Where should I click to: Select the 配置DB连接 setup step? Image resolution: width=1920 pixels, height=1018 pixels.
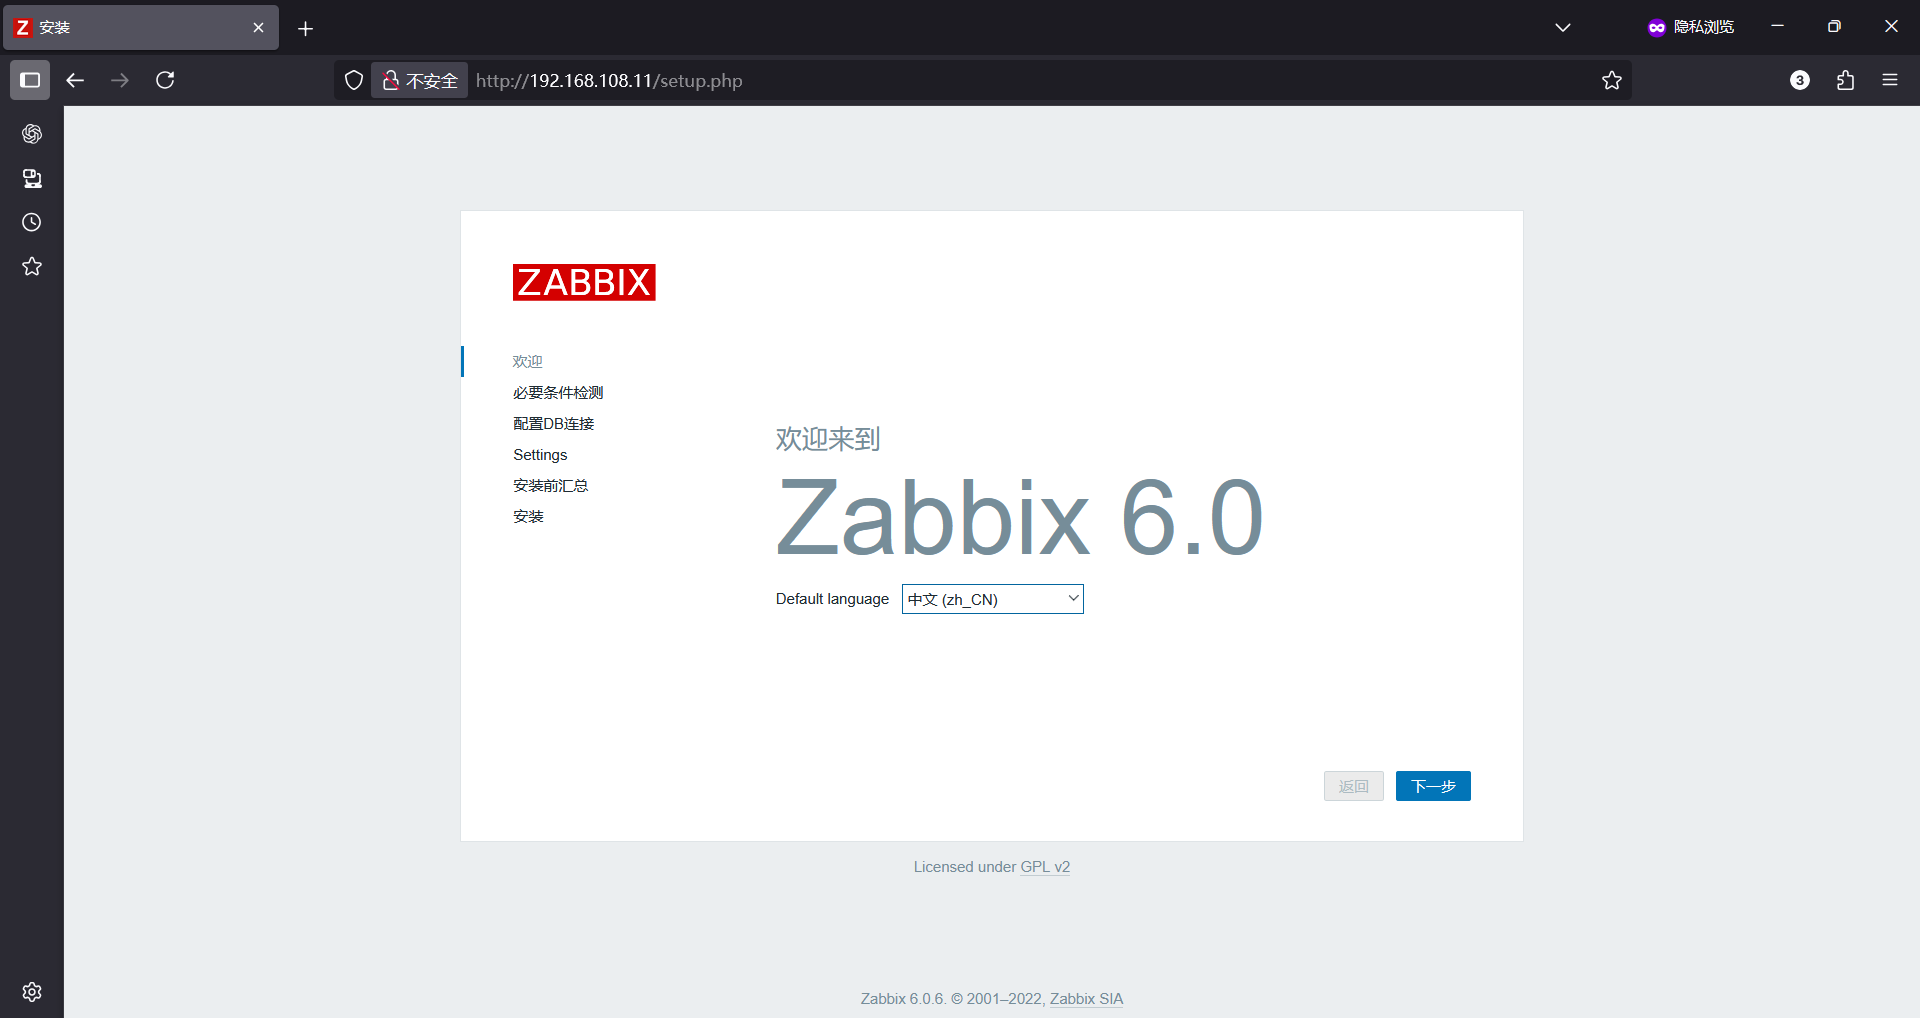click(x=554, y=423)
